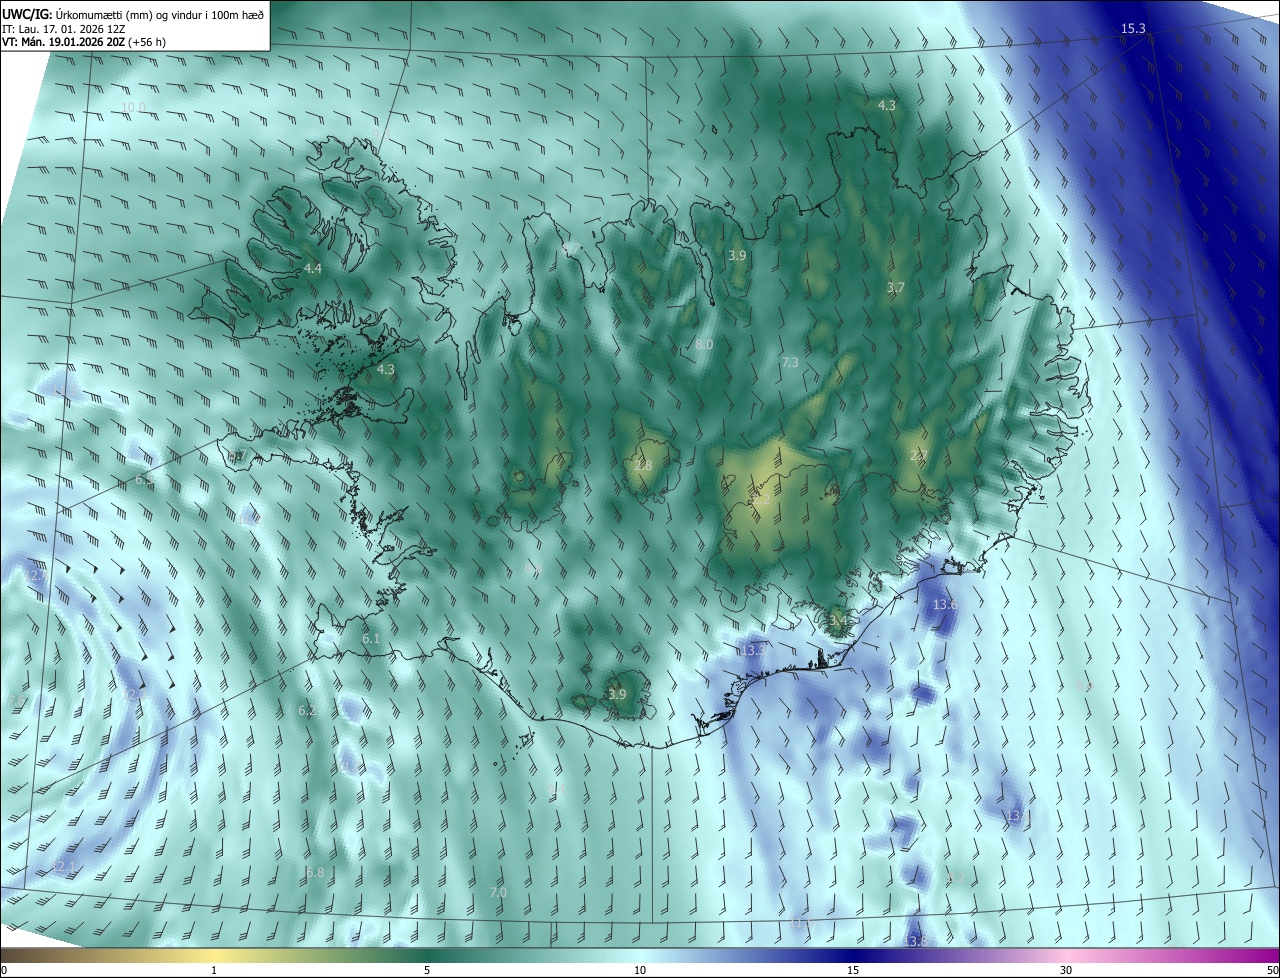Click the 30 tick on the color scale
1280x978 pixels.
pos(1066,970)
